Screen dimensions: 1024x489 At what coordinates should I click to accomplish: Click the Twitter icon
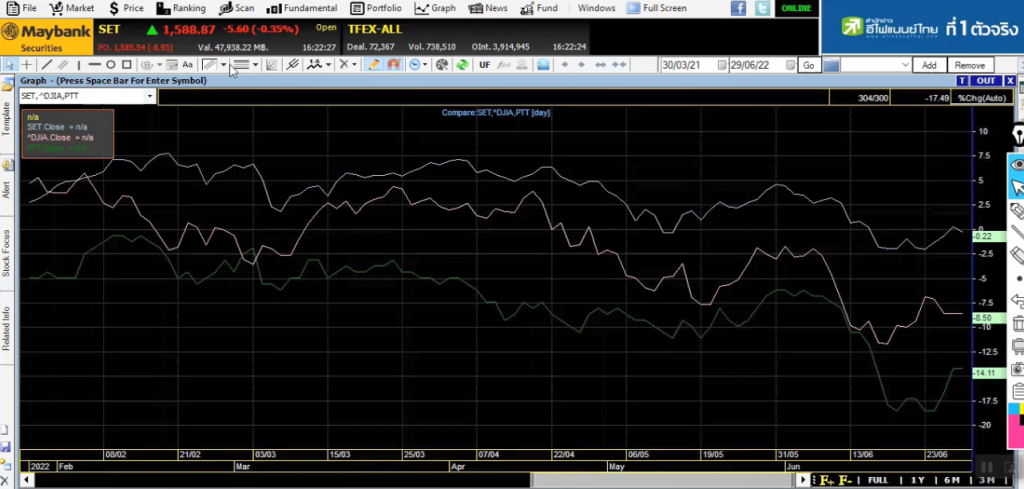[x=761, y=8]
